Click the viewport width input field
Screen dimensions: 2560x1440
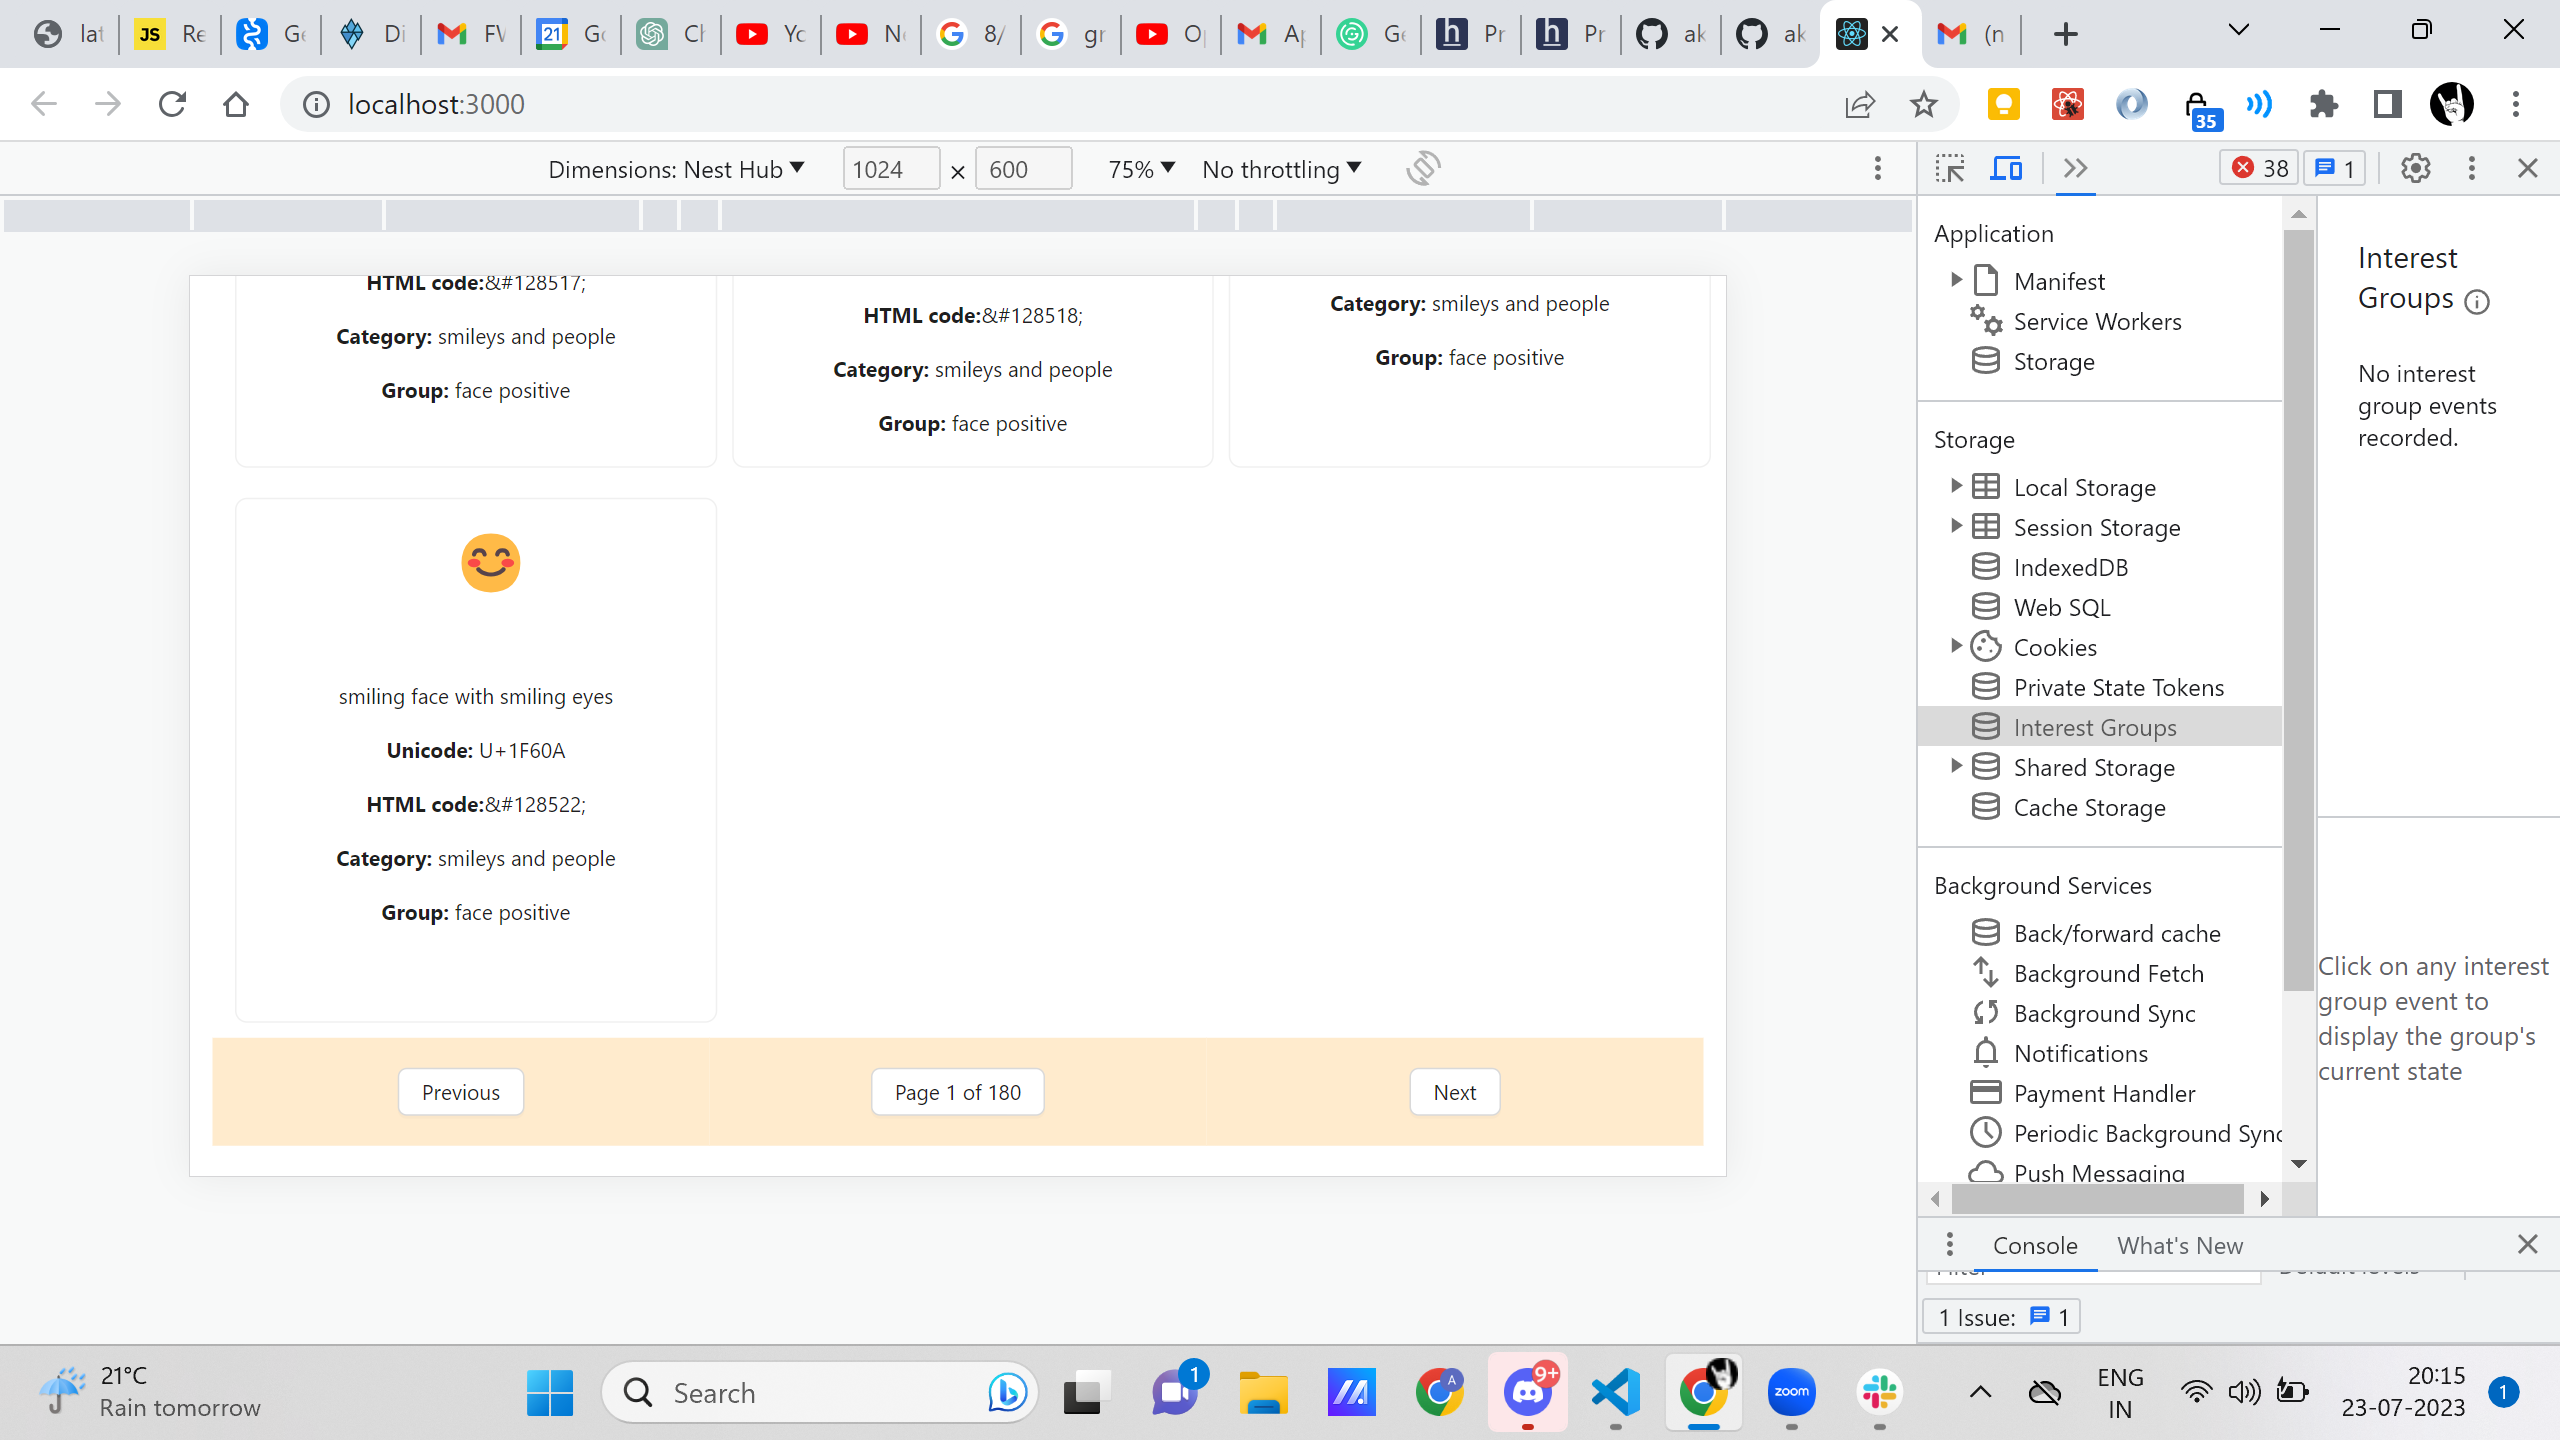point(890,169)
